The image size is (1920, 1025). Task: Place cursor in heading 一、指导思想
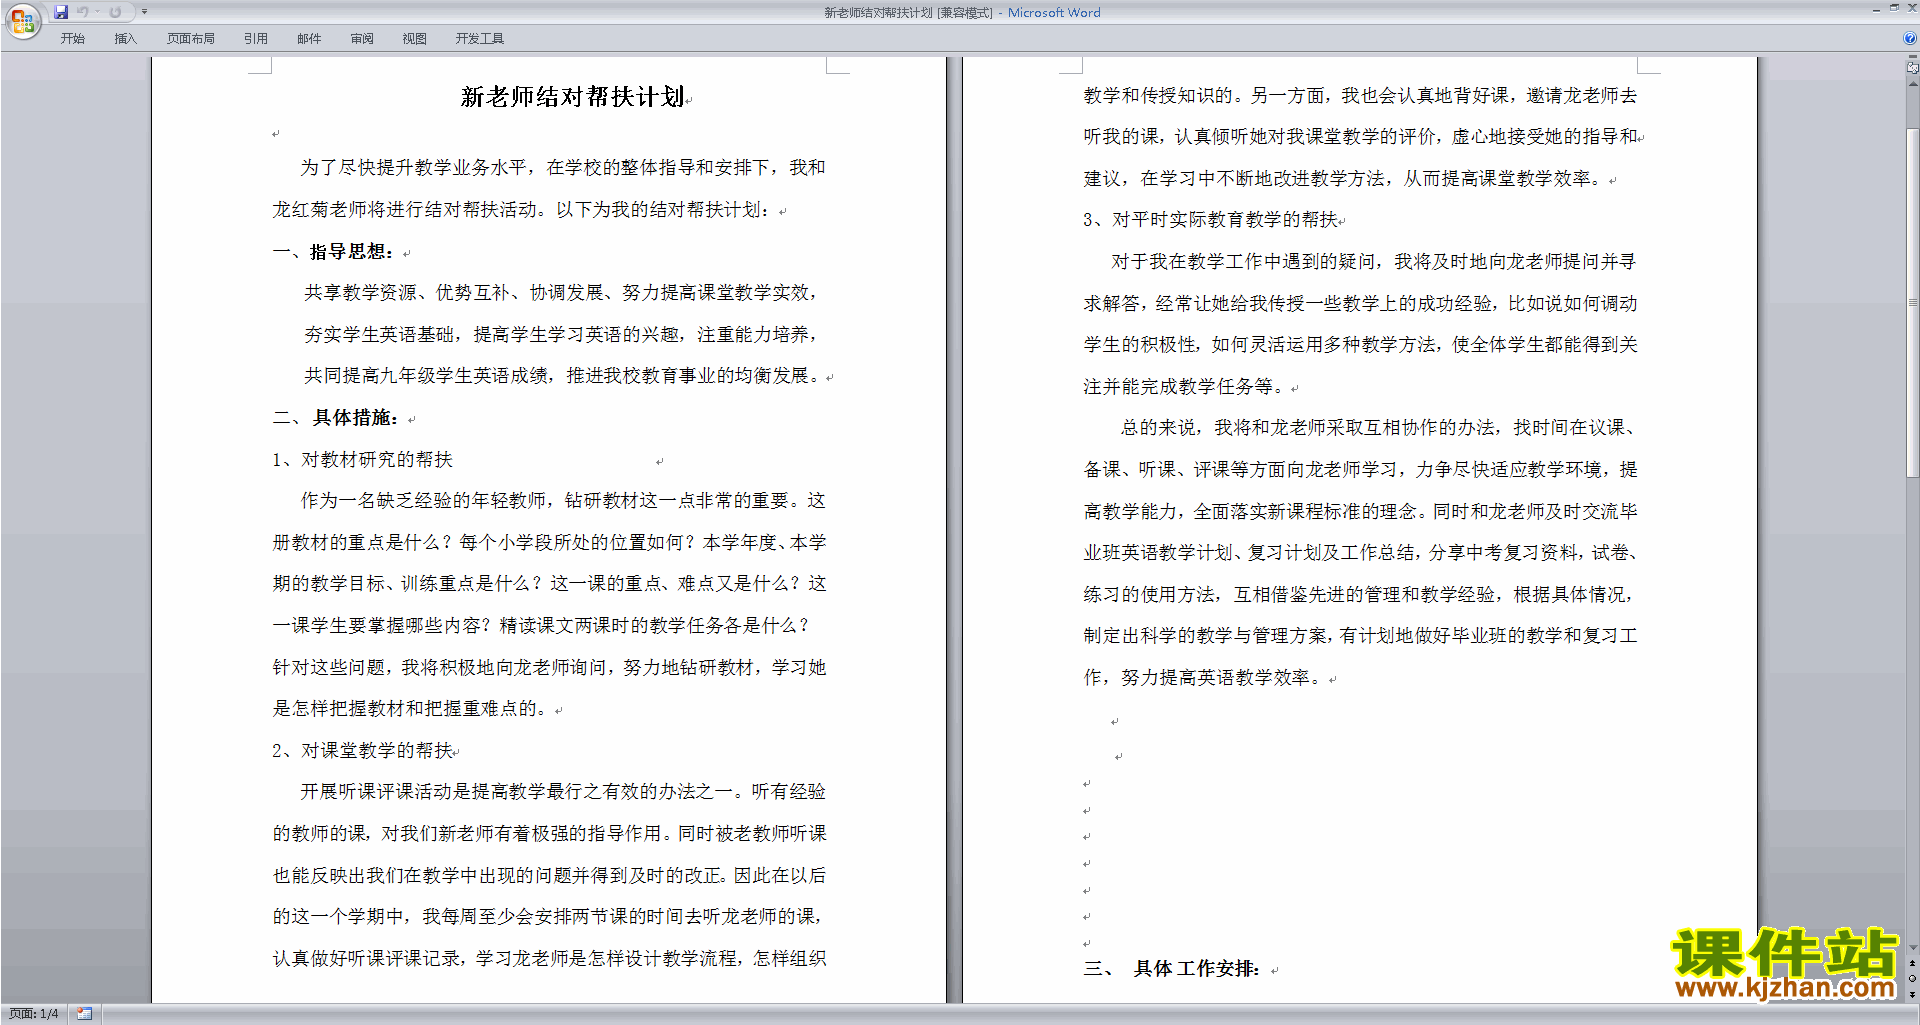[333, 251]
